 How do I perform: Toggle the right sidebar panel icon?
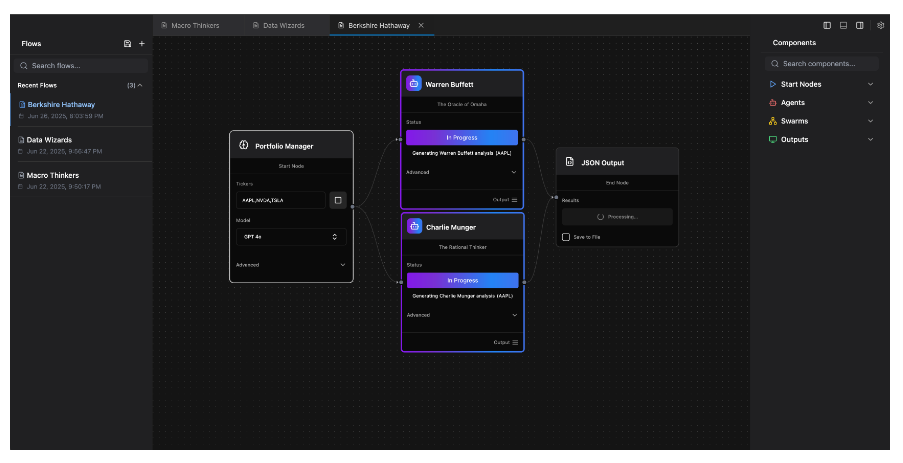point(859,25)
